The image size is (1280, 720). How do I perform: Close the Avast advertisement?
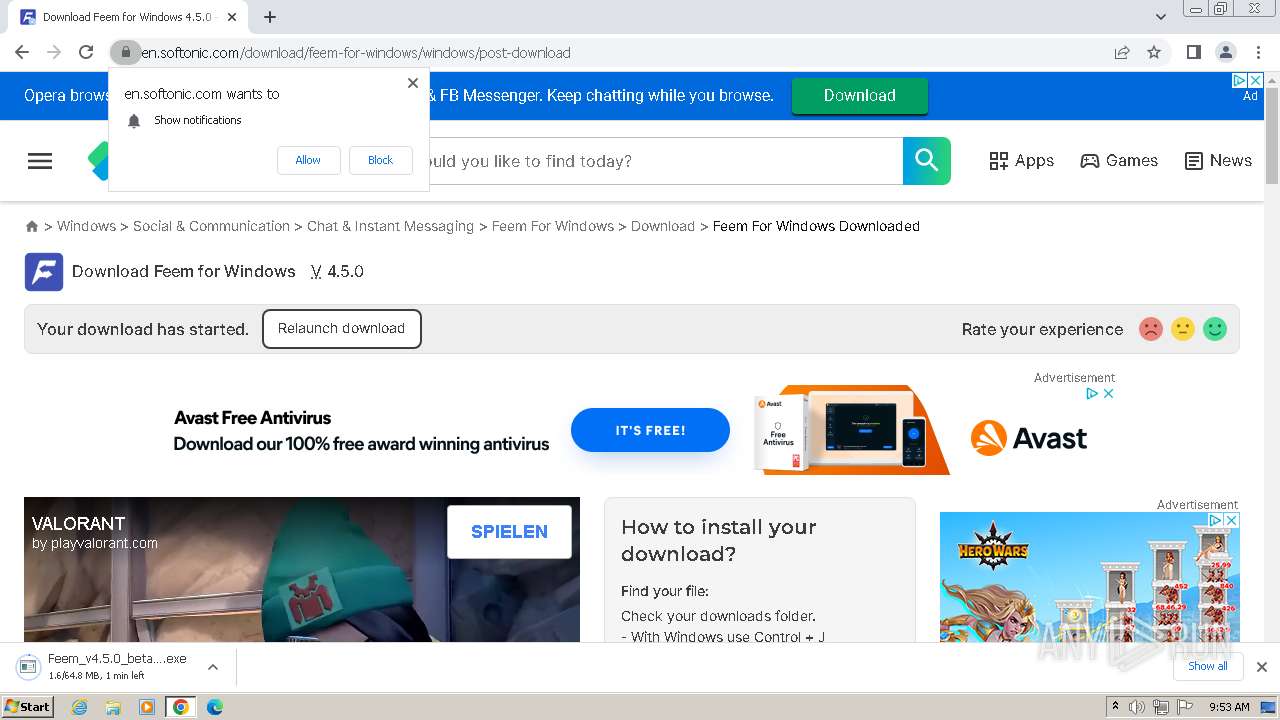click(x=1108, y=394)
